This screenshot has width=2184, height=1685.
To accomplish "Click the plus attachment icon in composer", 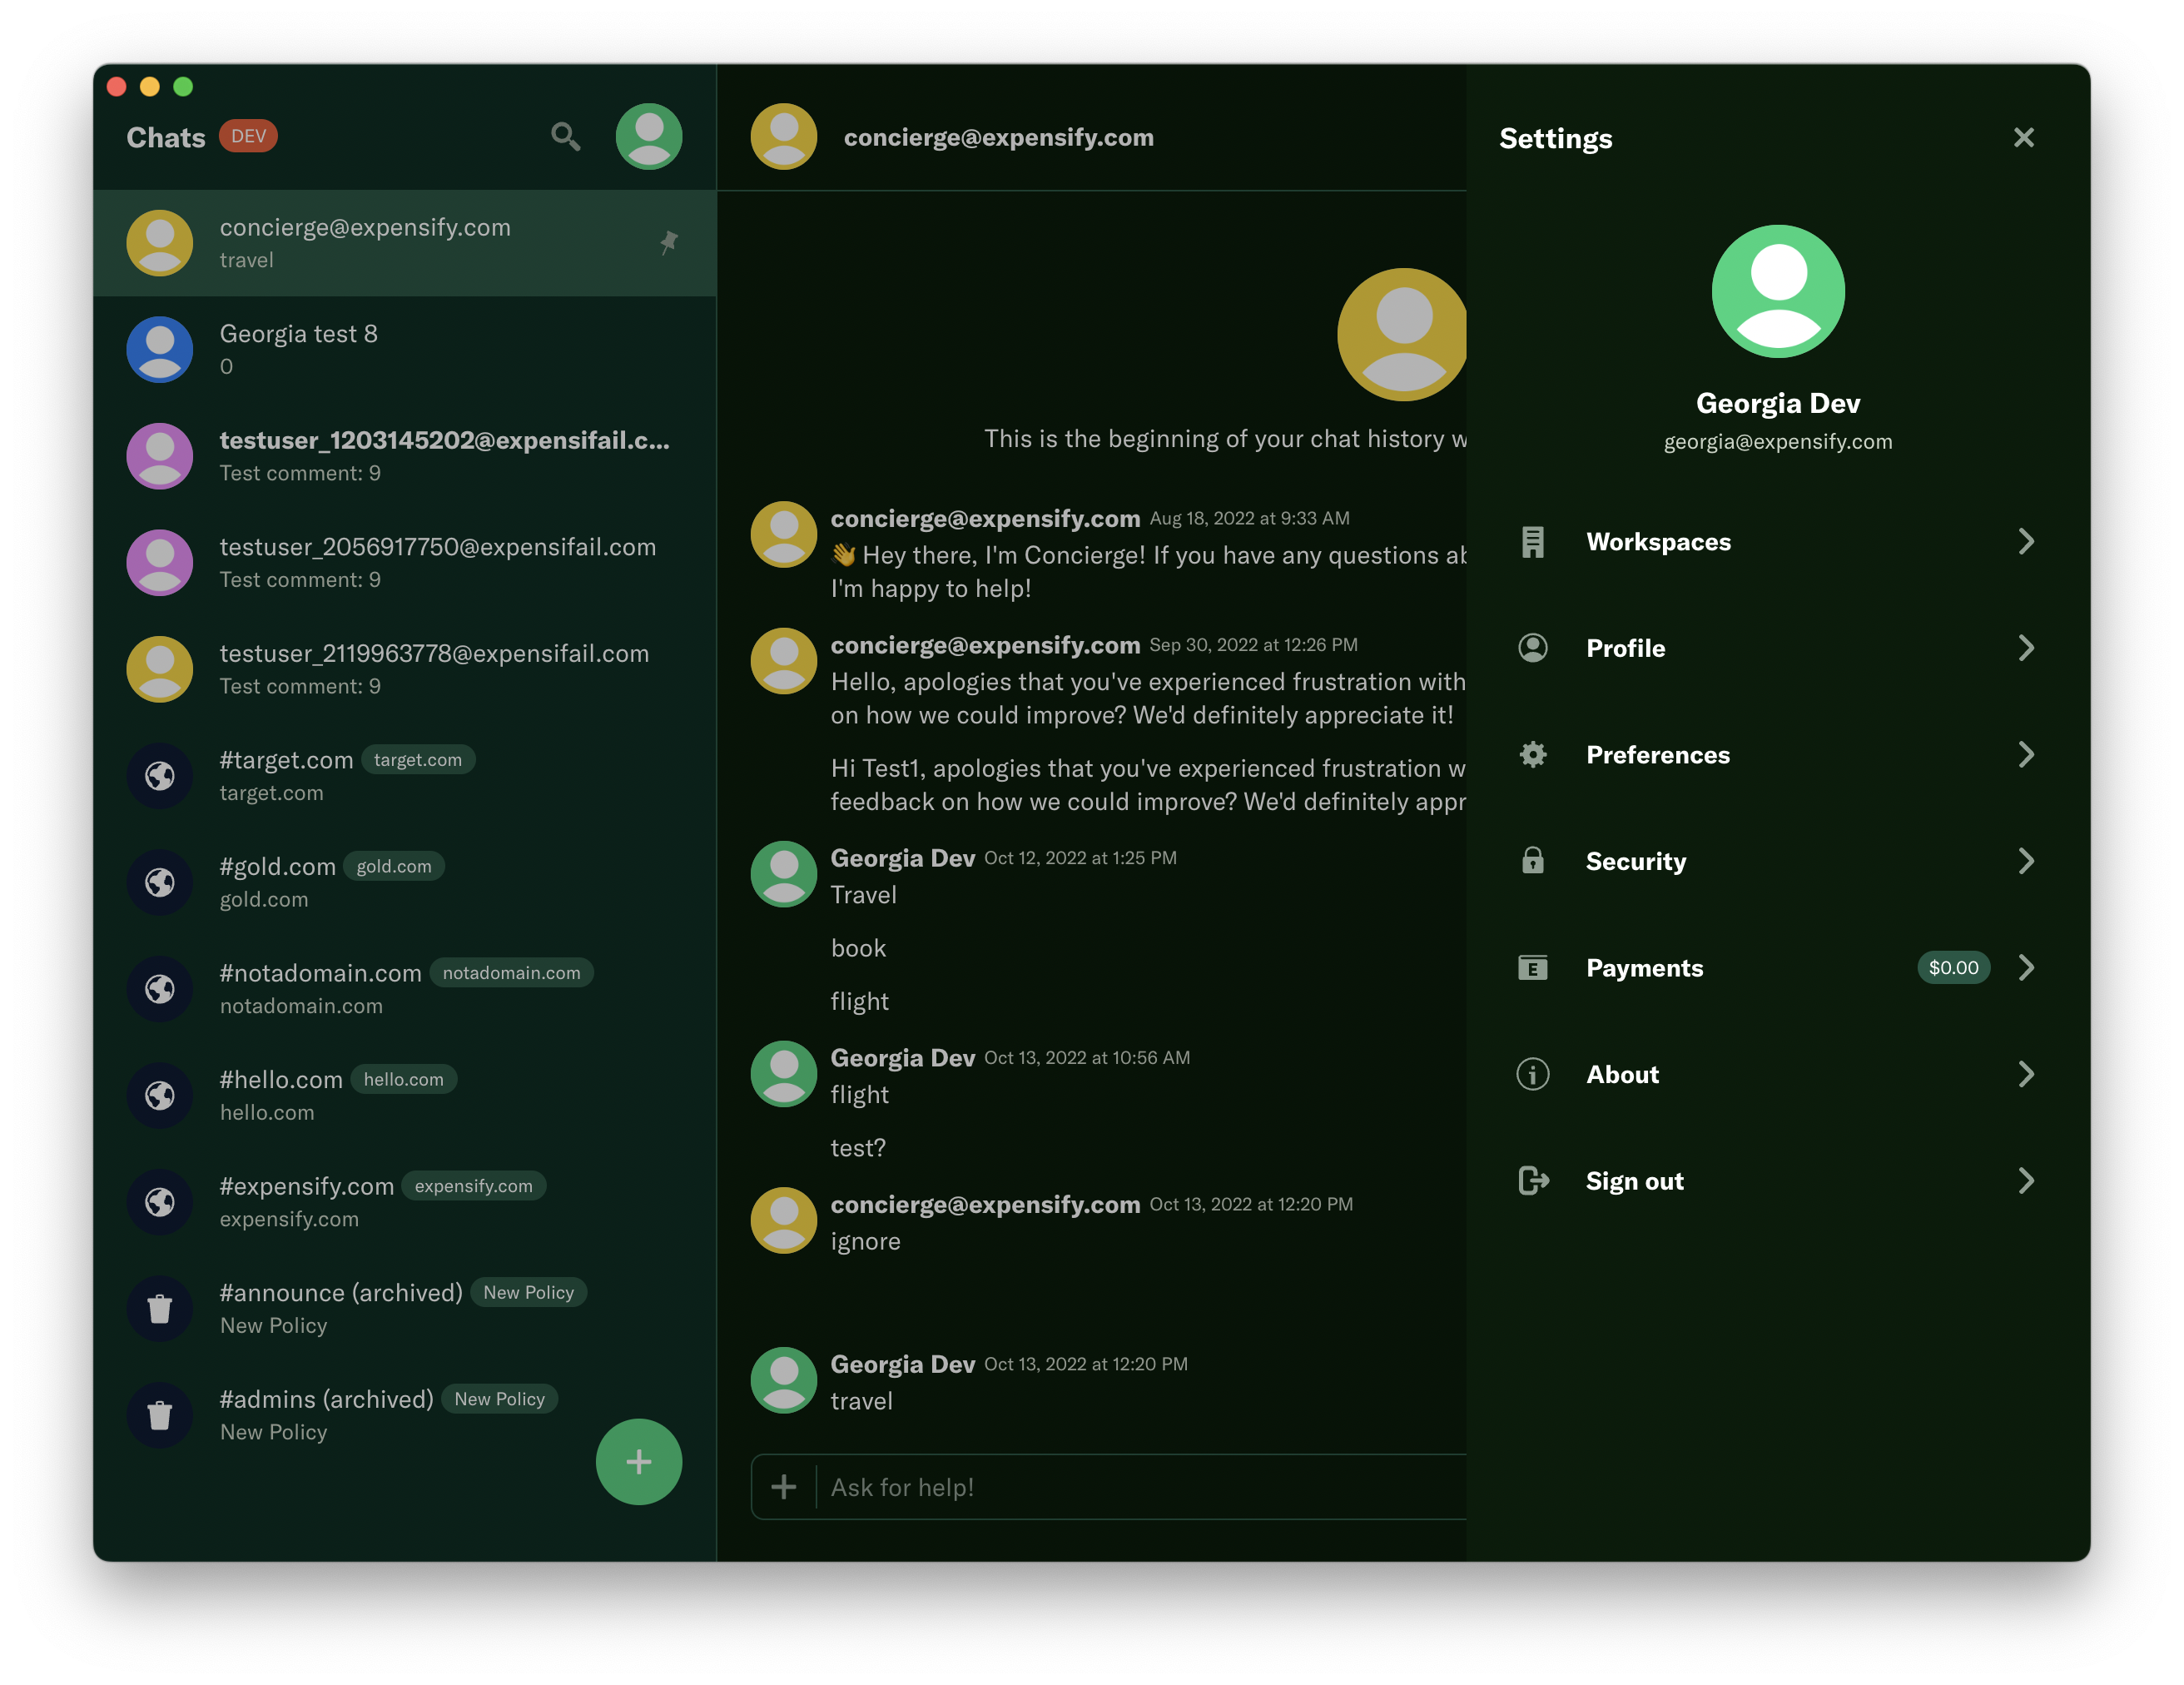I will point(784,1487).
